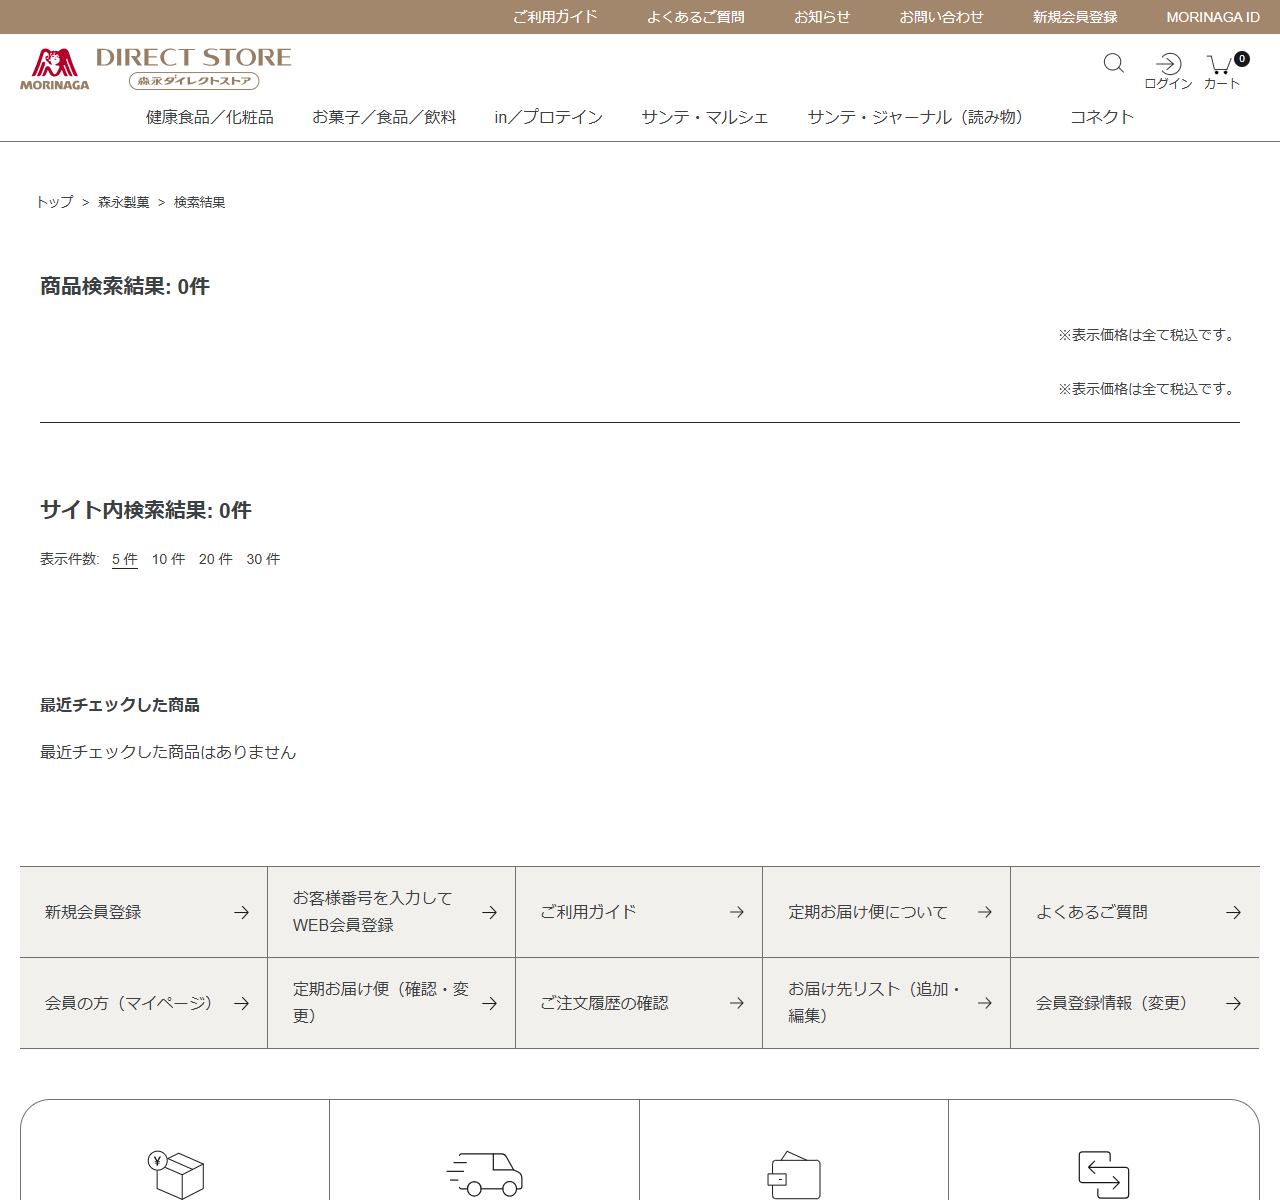Screen dimensions: 1280x1200
Task: Click the ご注文履歴の確認 tile
Action: [639, 1003]
